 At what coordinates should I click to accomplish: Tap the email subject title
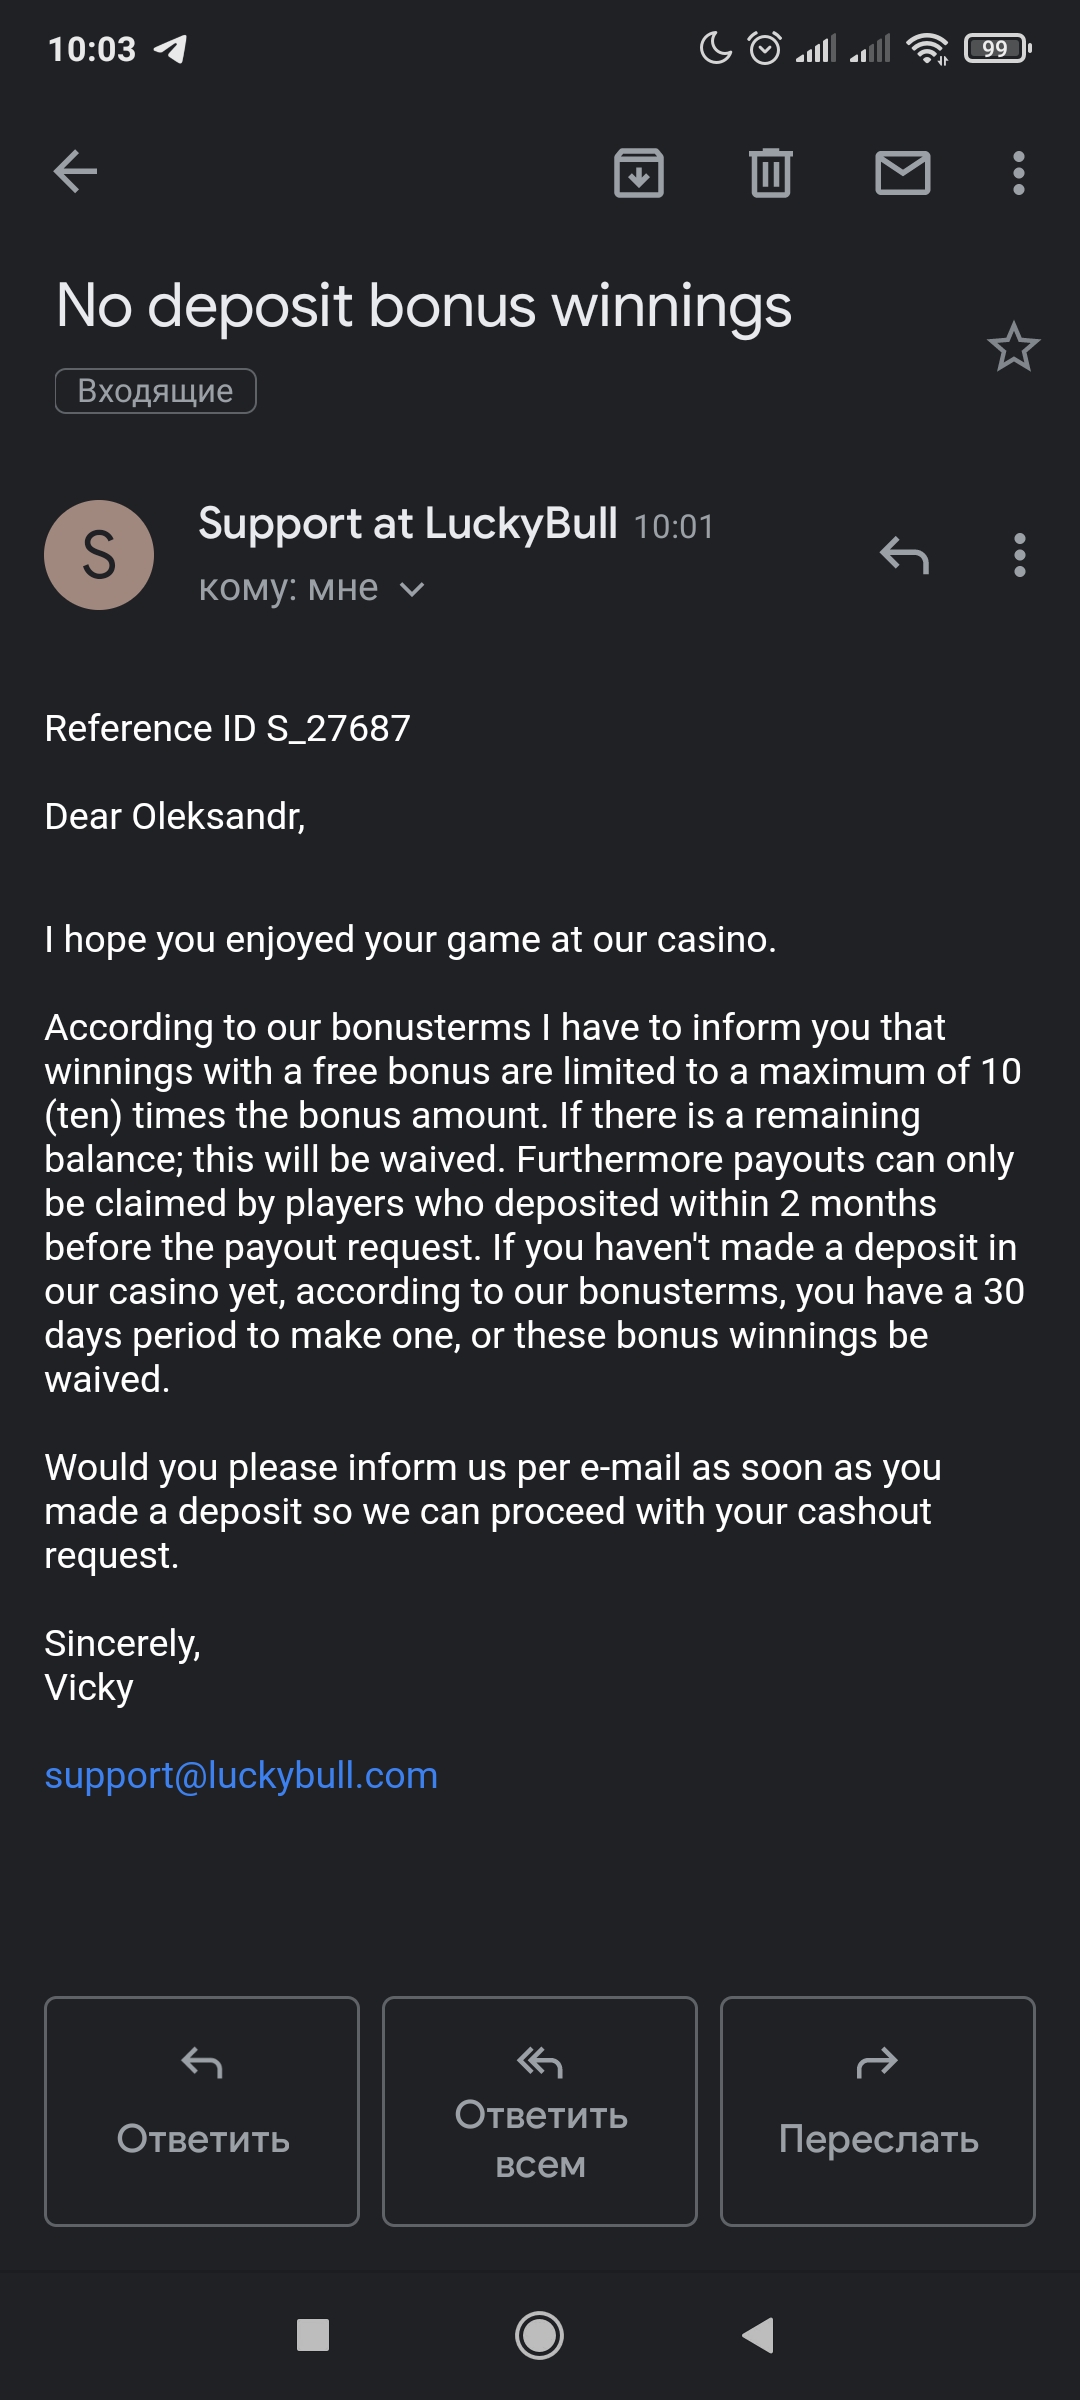[424, 305]
